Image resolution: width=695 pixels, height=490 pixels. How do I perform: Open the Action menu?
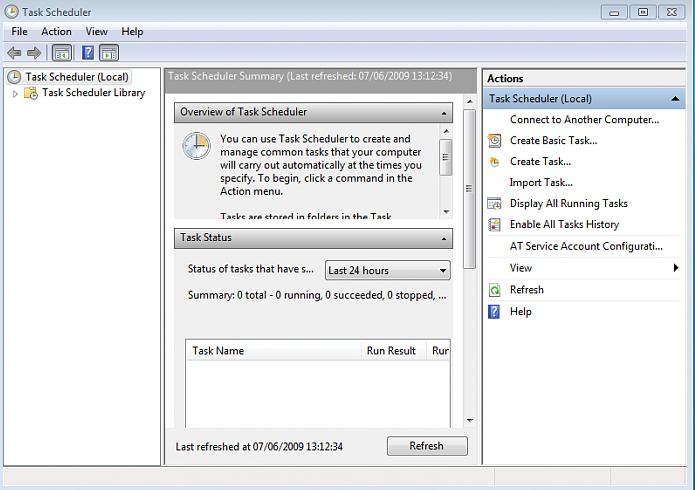[x=56, y=32]
